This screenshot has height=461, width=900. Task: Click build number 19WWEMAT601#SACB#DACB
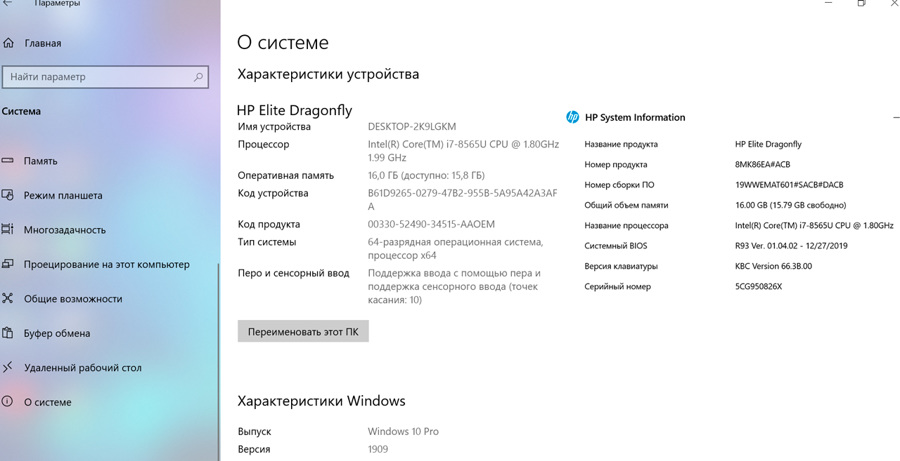[789, 185]
